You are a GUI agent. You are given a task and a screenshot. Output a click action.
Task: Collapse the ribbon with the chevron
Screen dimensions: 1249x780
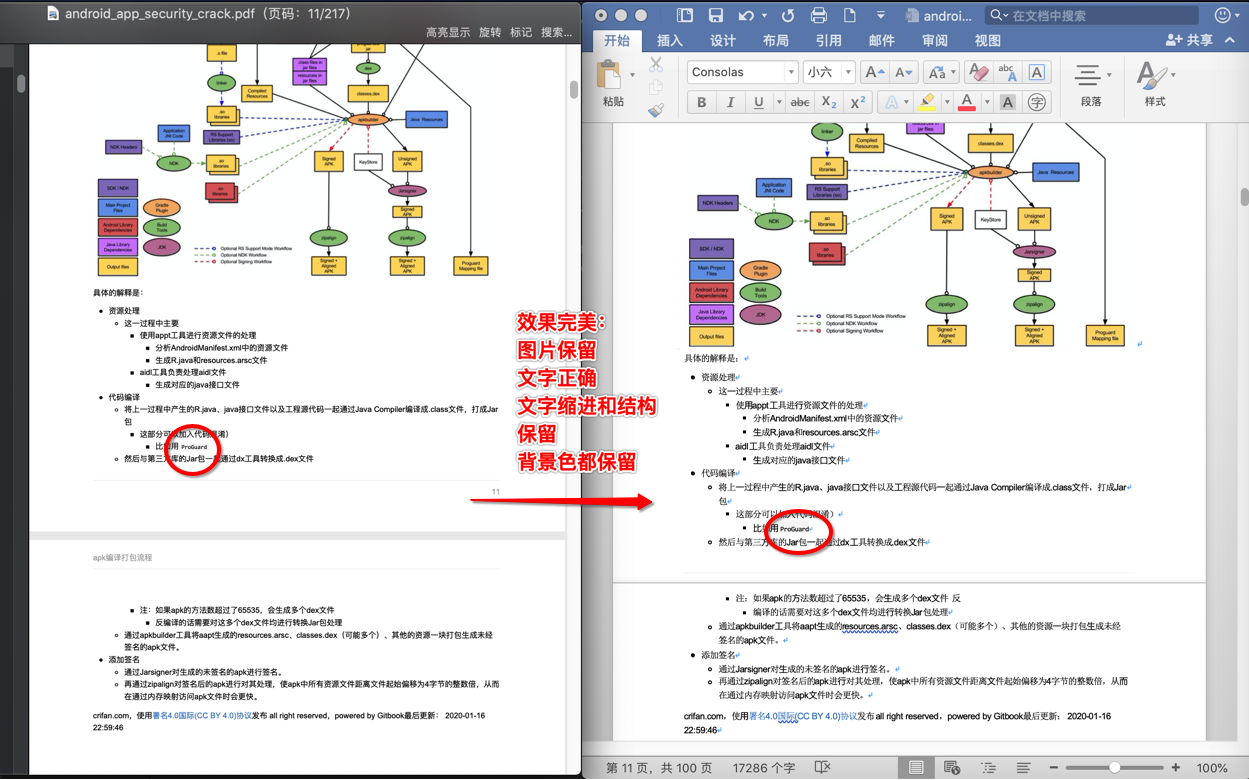(1230, 40)
